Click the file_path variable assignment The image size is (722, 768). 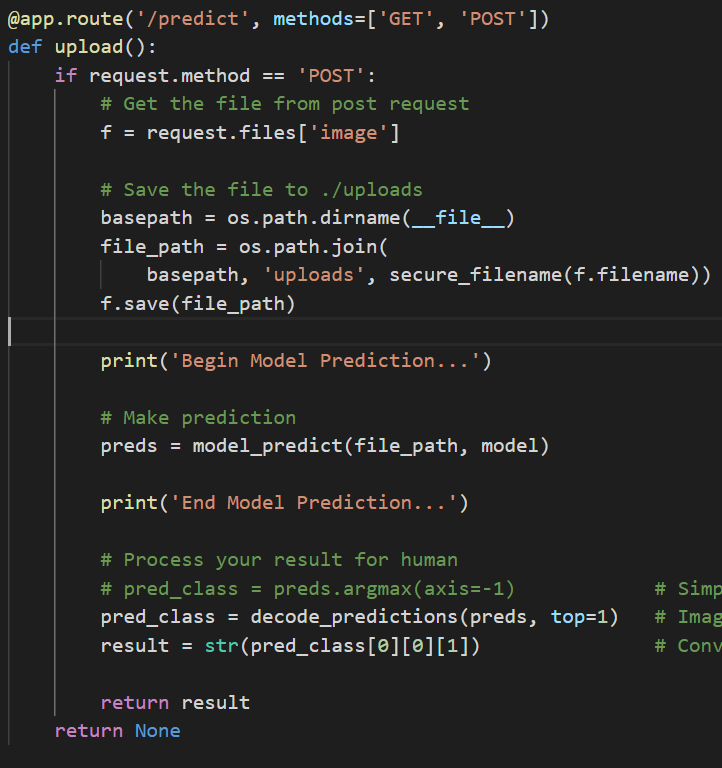(x=152, y=247)
